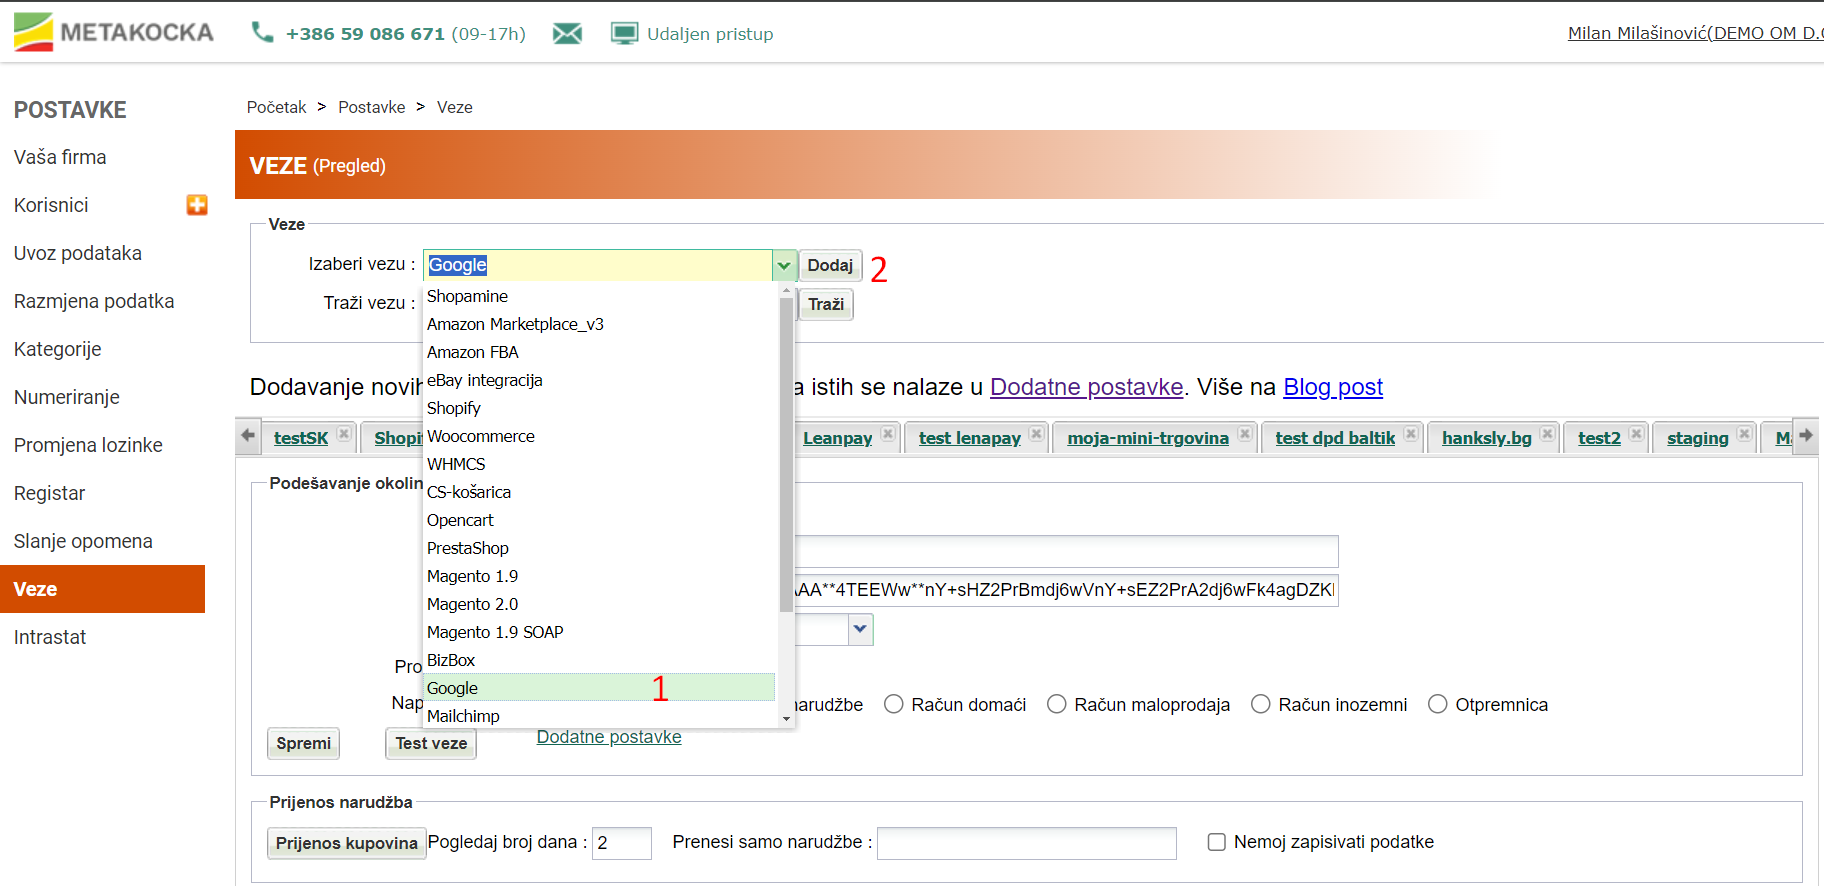
Task: Click the Pogledaj broj dana field
Action: 622,843
